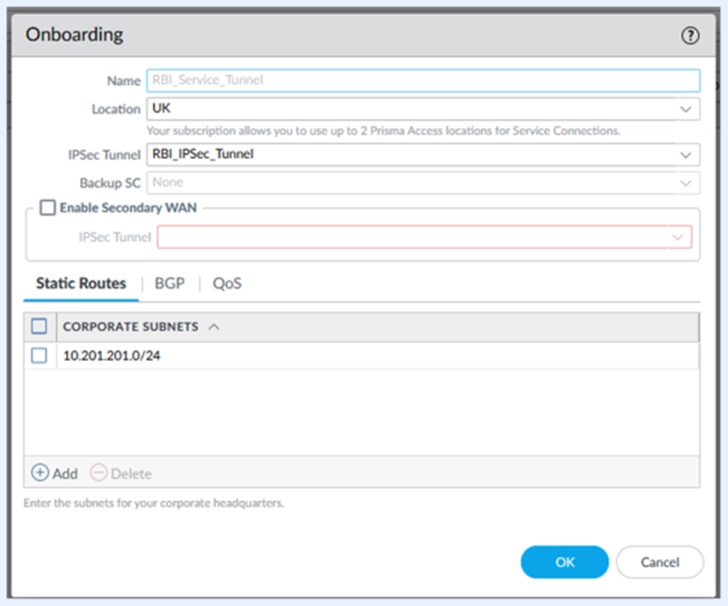The height and width of the screenshot is (606, 728).
Task: Open the help question mark icon
Action: coord(690,35)
